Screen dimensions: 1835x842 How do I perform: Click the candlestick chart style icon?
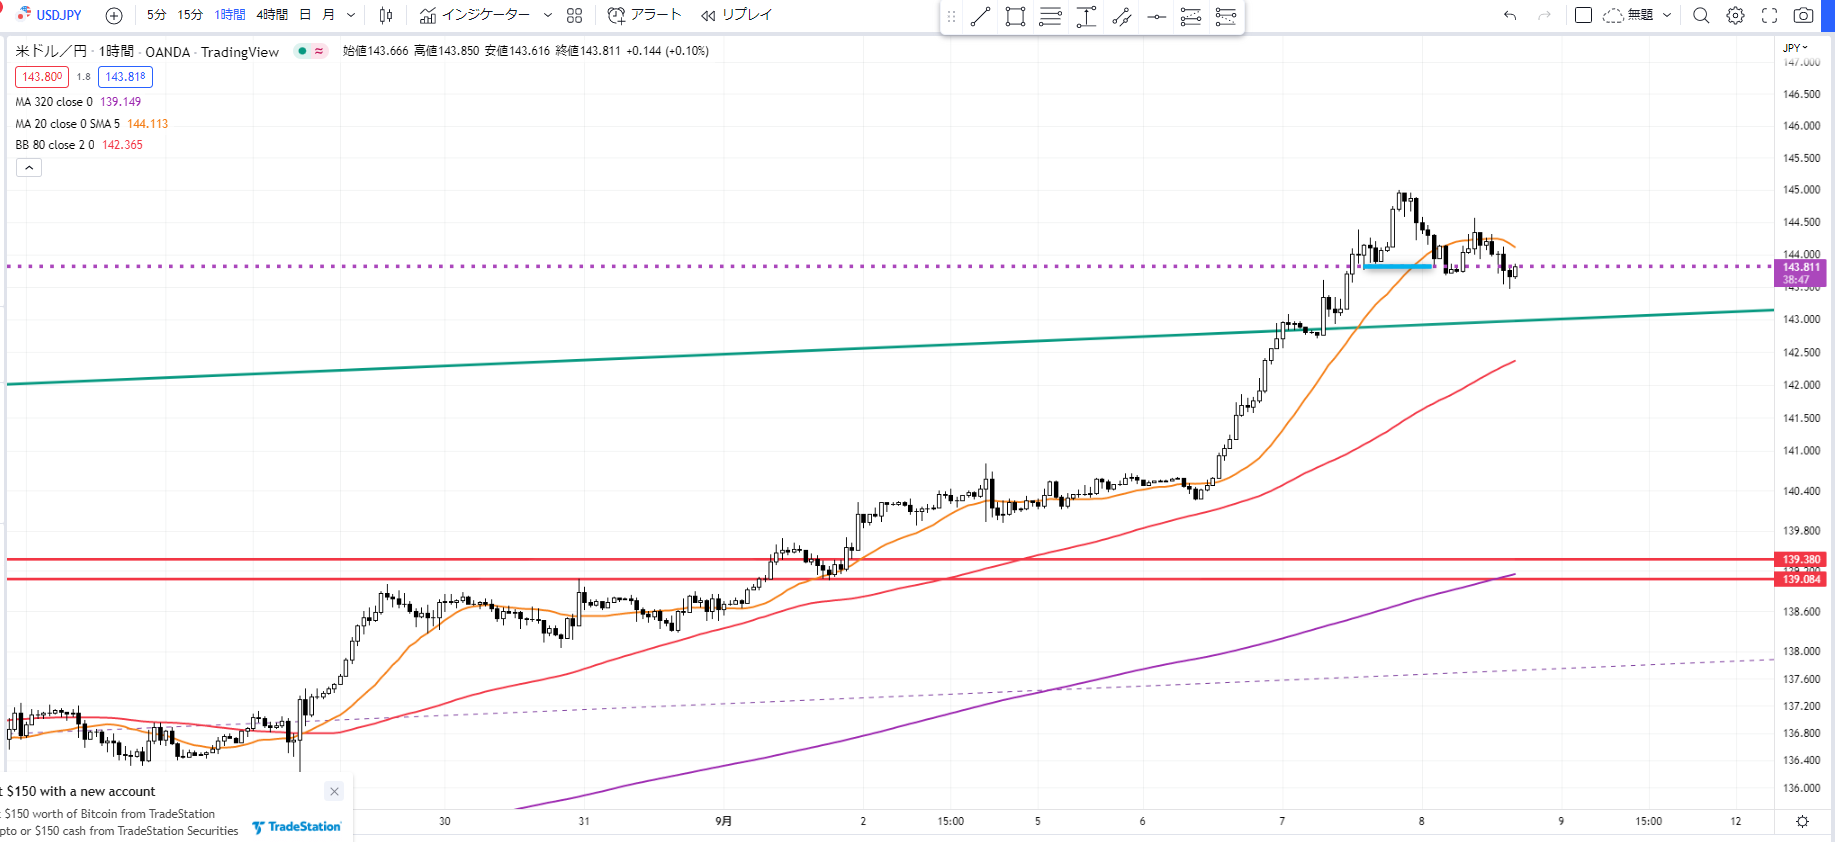(x=386, y=15)
